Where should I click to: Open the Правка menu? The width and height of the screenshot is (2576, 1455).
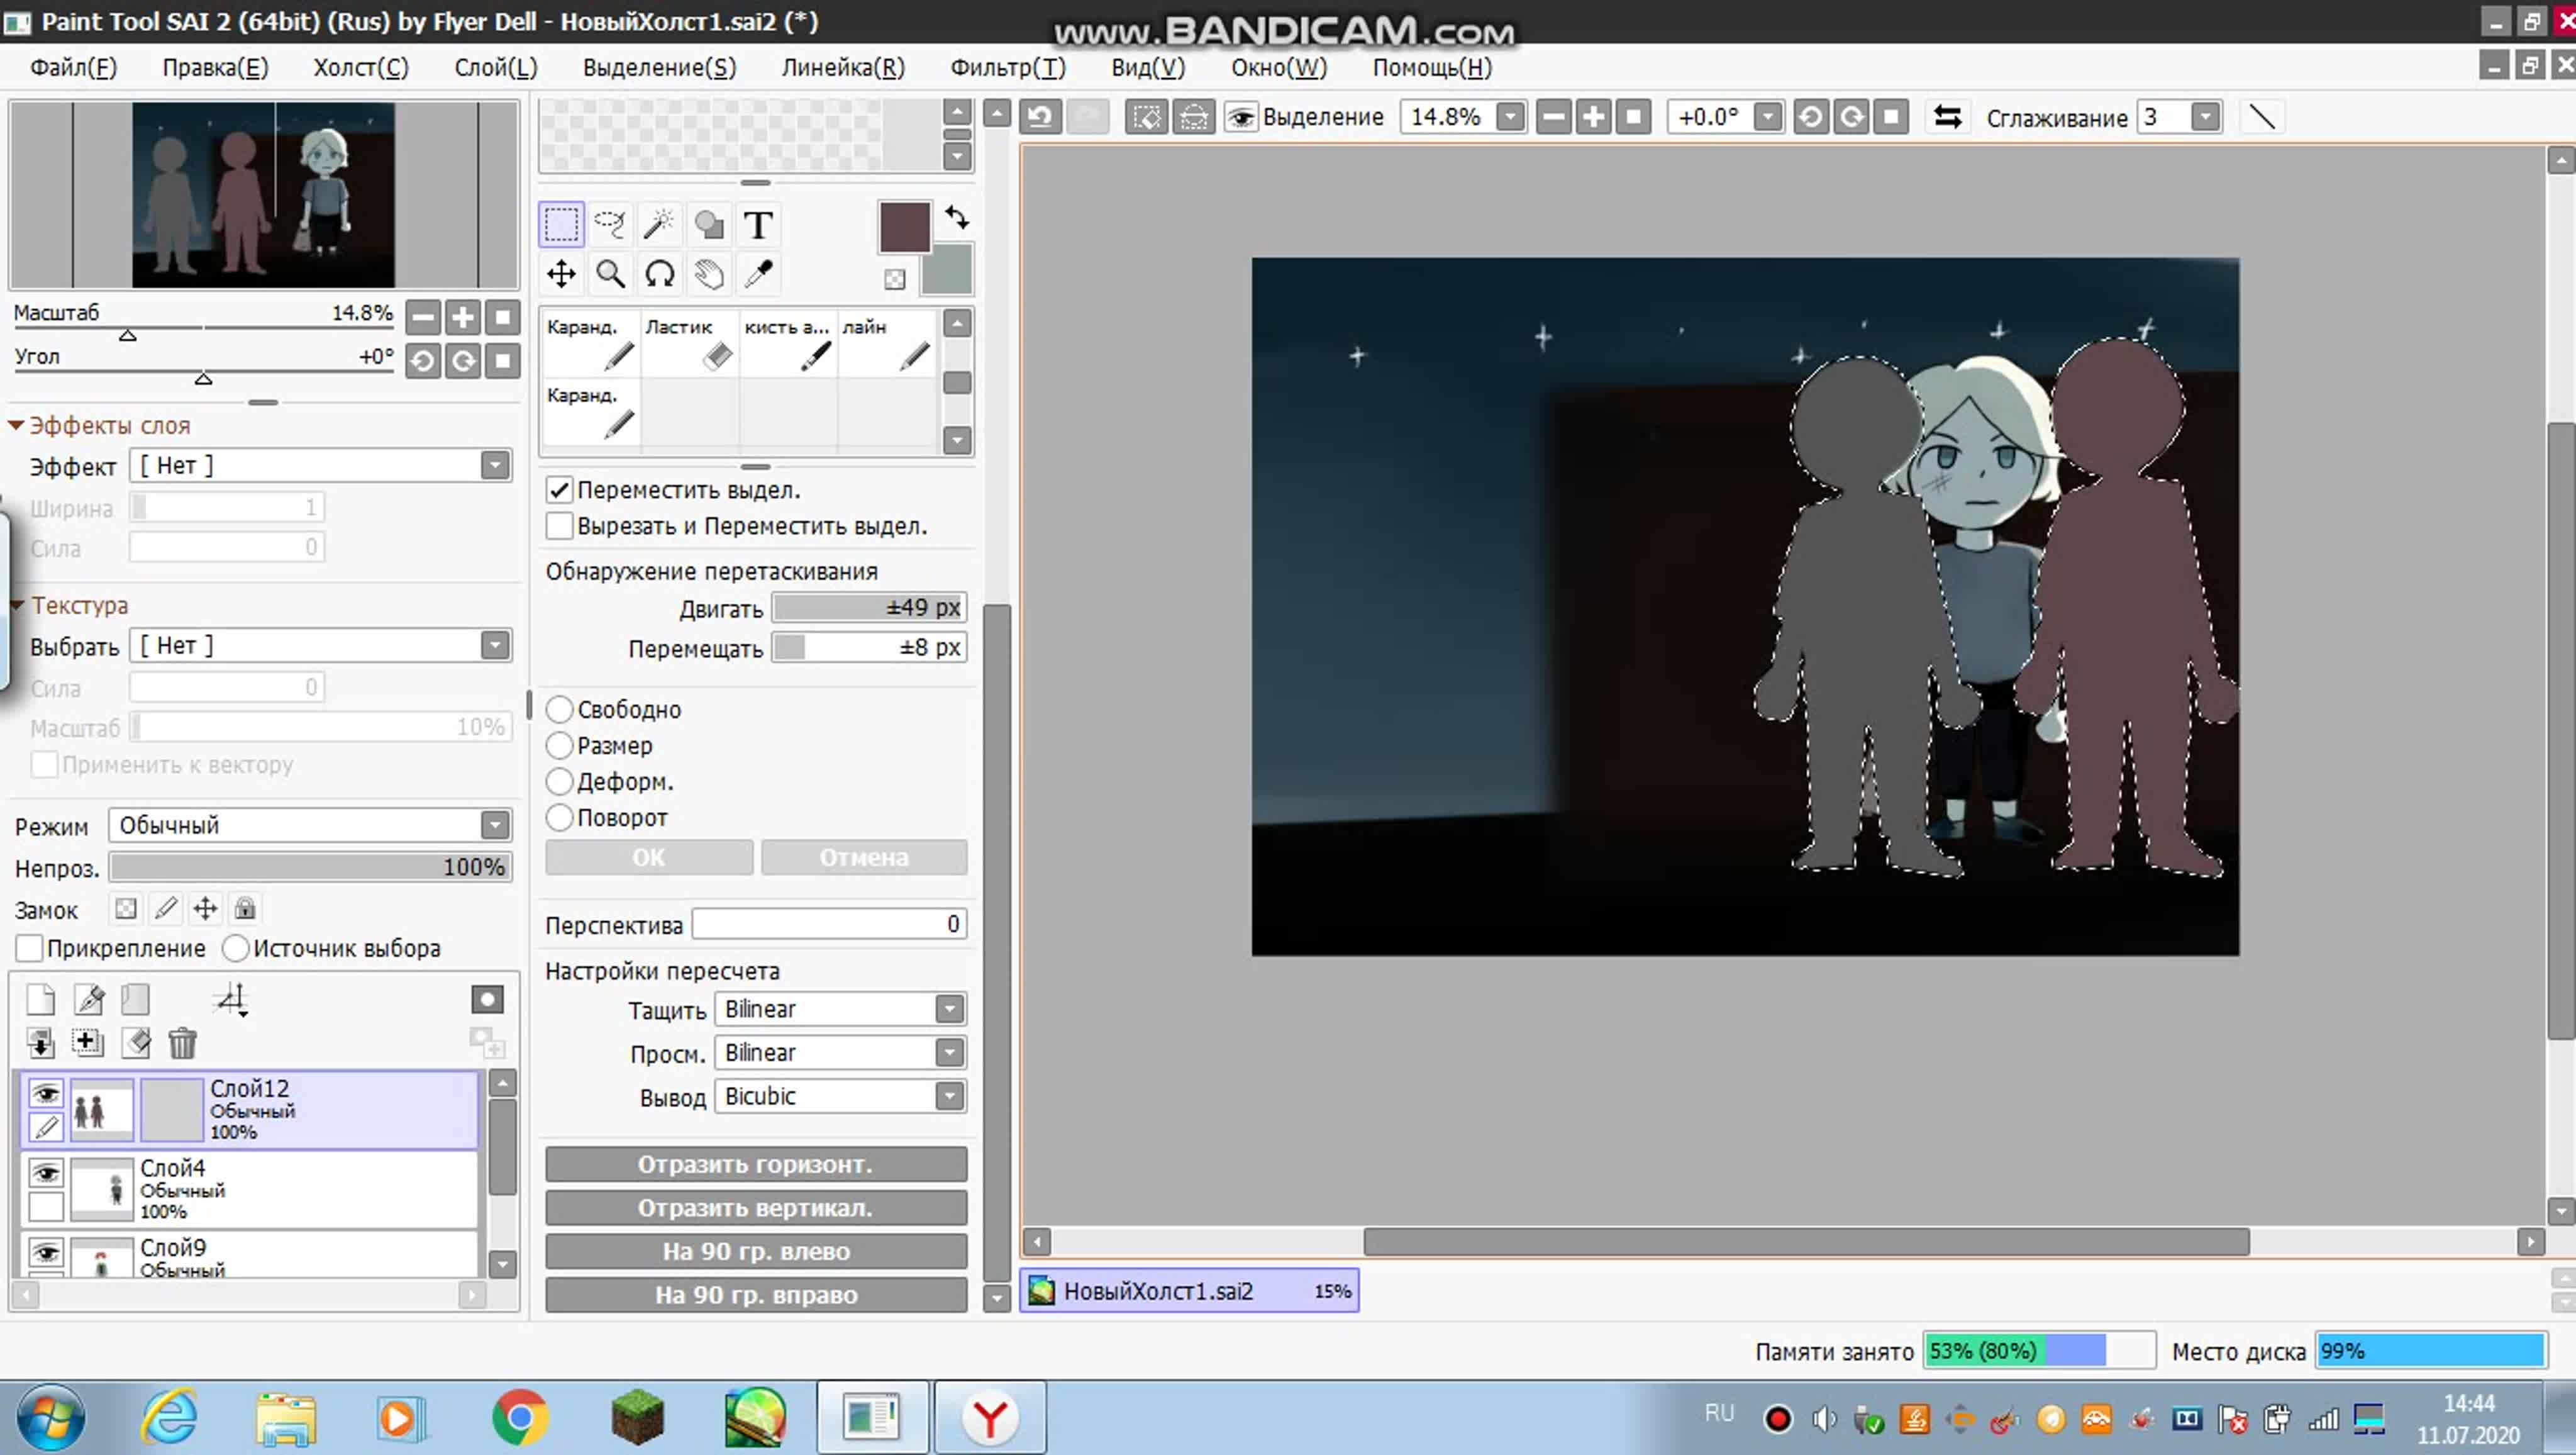[x=215, y=67]
